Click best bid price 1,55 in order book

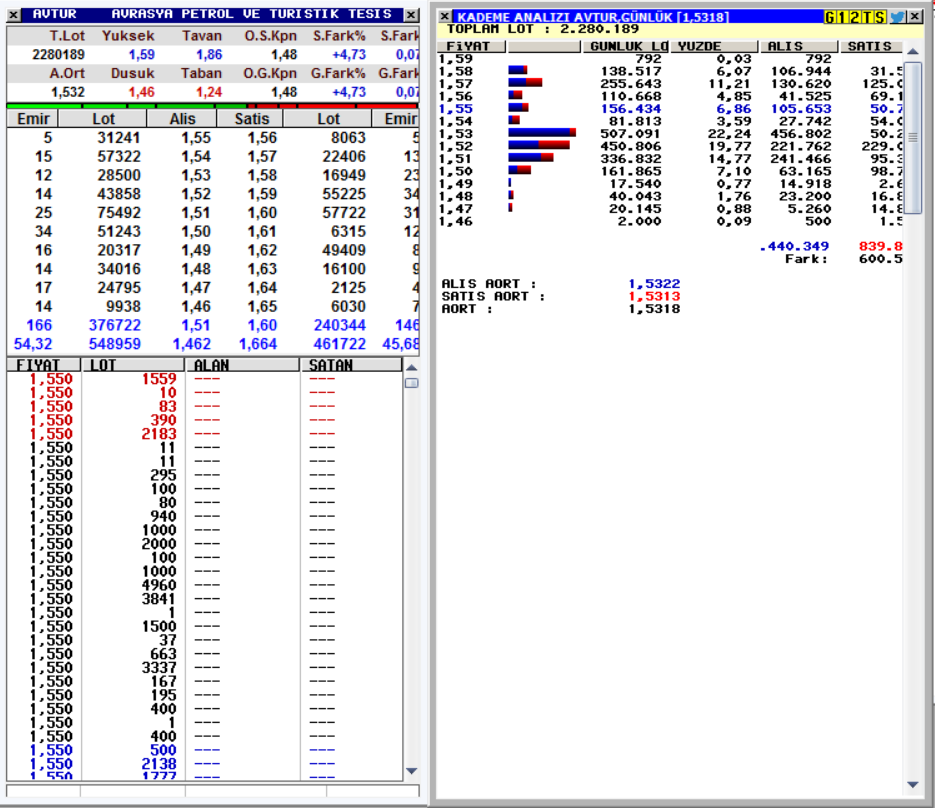[x=196, y=138]
